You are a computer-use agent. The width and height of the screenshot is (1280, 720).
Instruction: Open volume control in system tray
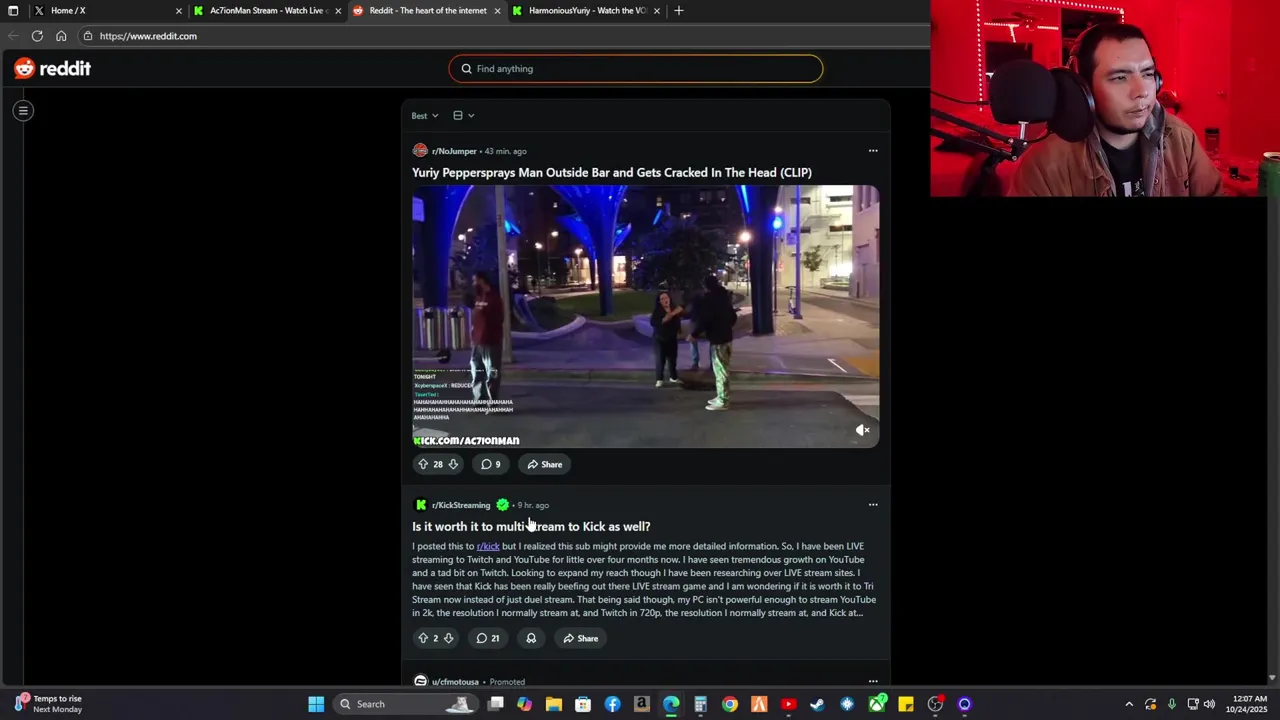click(1209, 704)
